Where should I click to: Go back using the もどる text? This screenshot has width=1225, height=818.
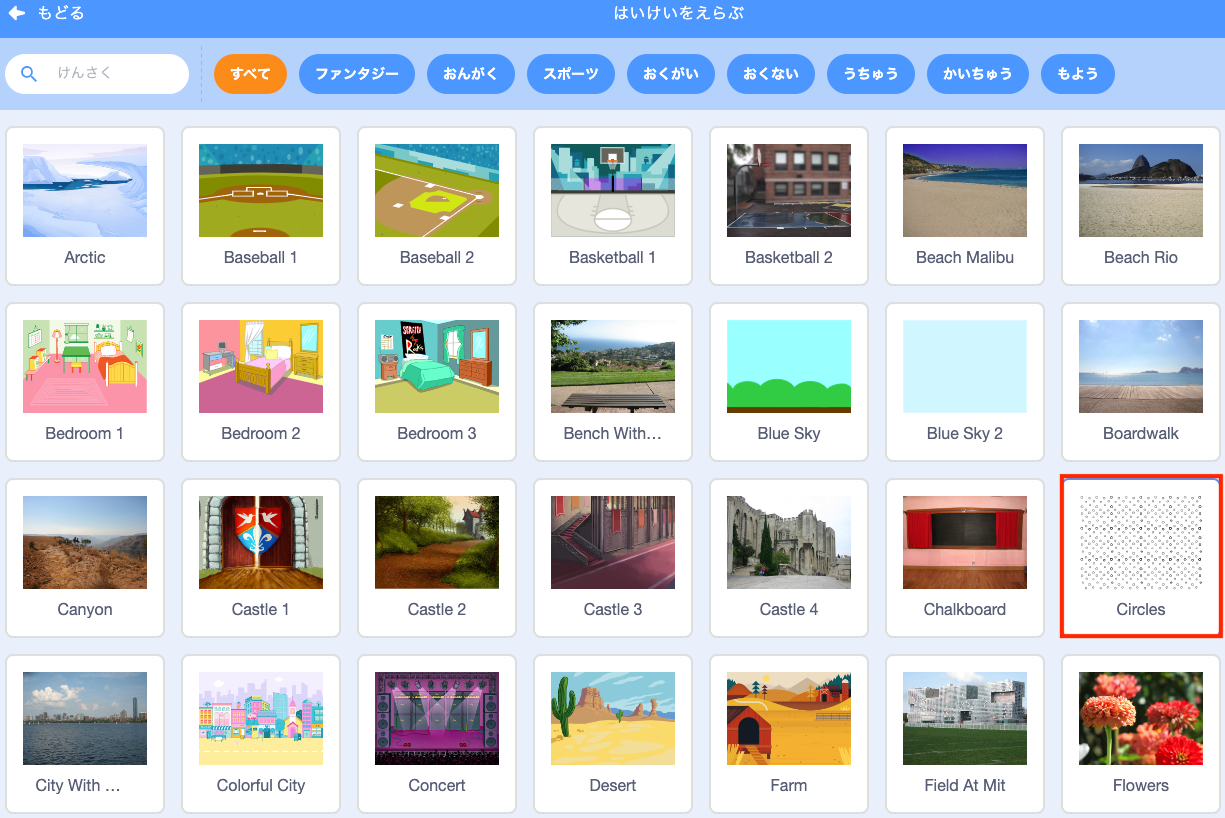61,14
